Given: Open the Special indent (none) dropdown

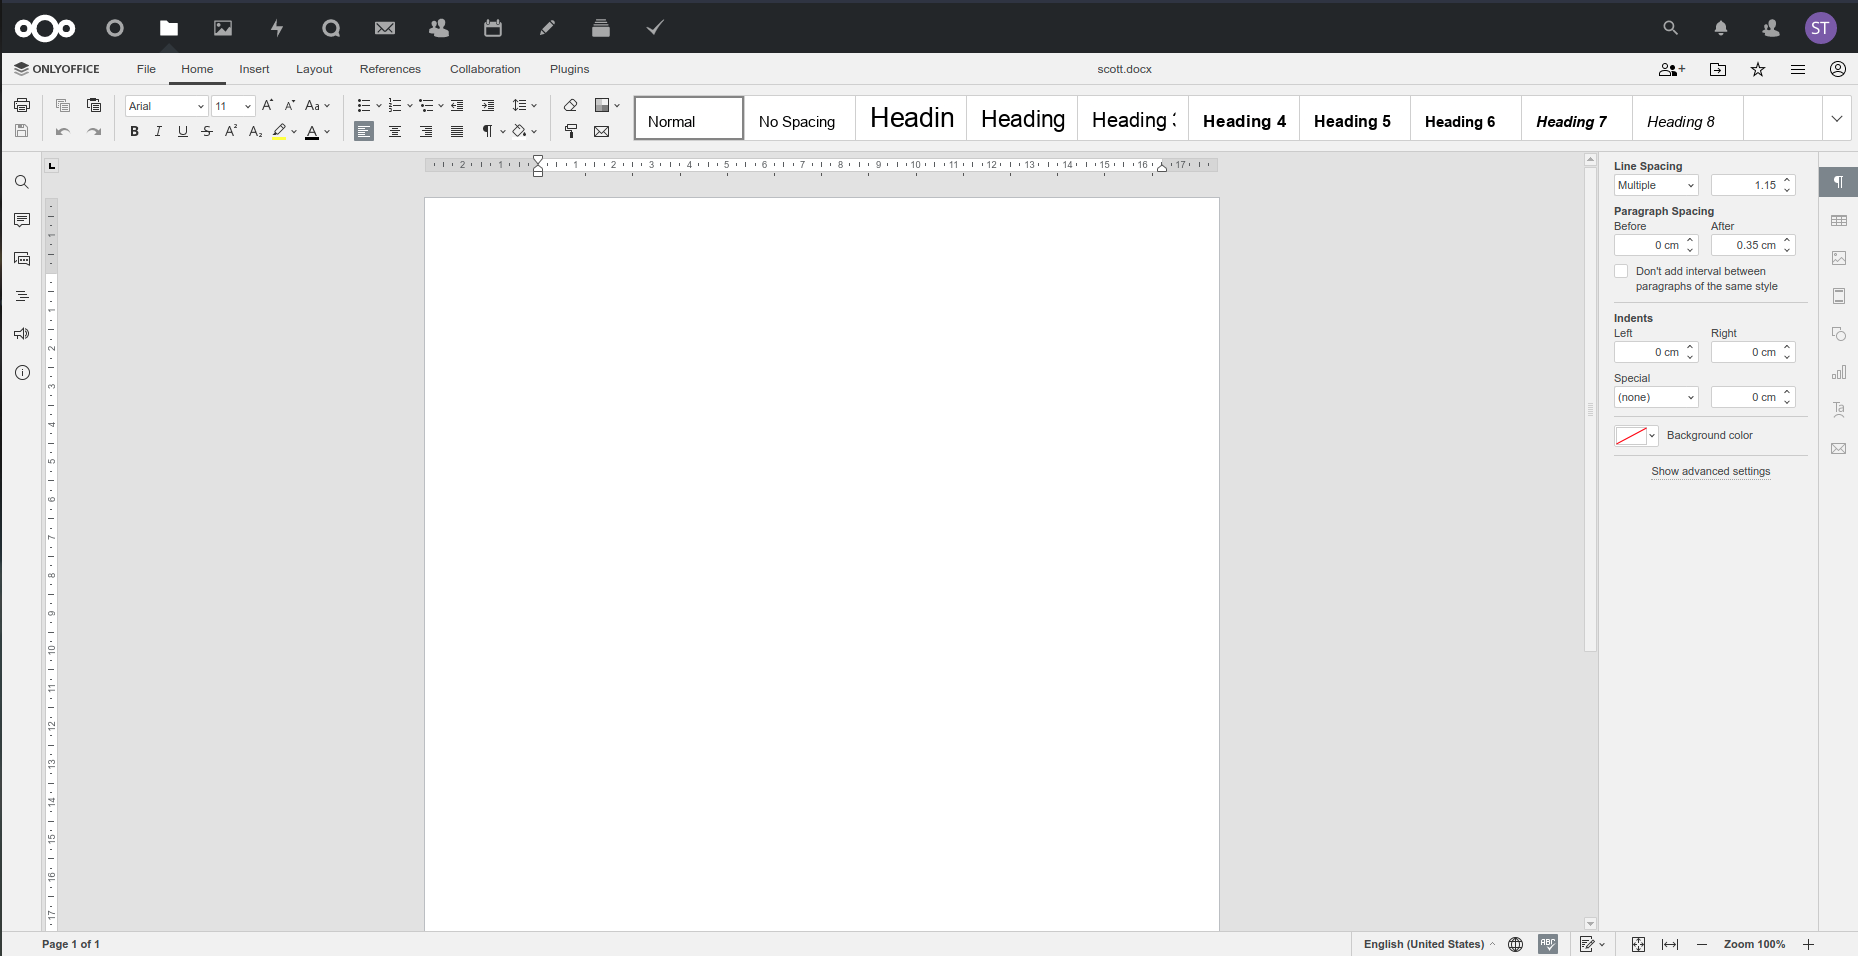Looking at the screenshot, I should [x=1656, y=397].
